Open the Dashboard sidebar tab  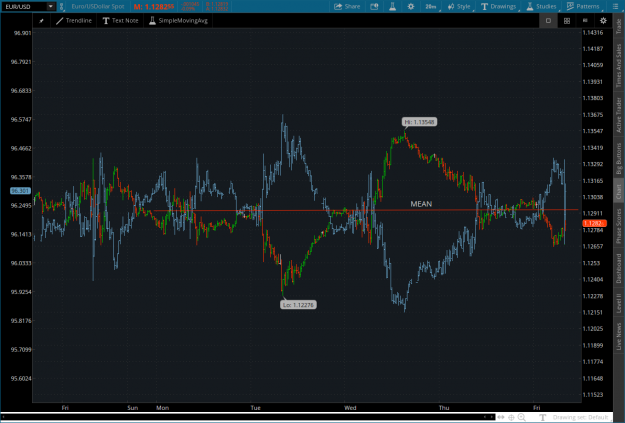tap(619, 268)
